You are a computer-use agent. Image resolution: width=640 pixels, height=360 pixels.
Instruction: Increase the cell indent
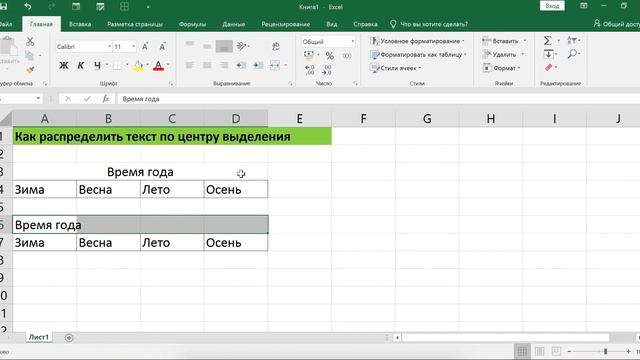[x=258, y=65]
